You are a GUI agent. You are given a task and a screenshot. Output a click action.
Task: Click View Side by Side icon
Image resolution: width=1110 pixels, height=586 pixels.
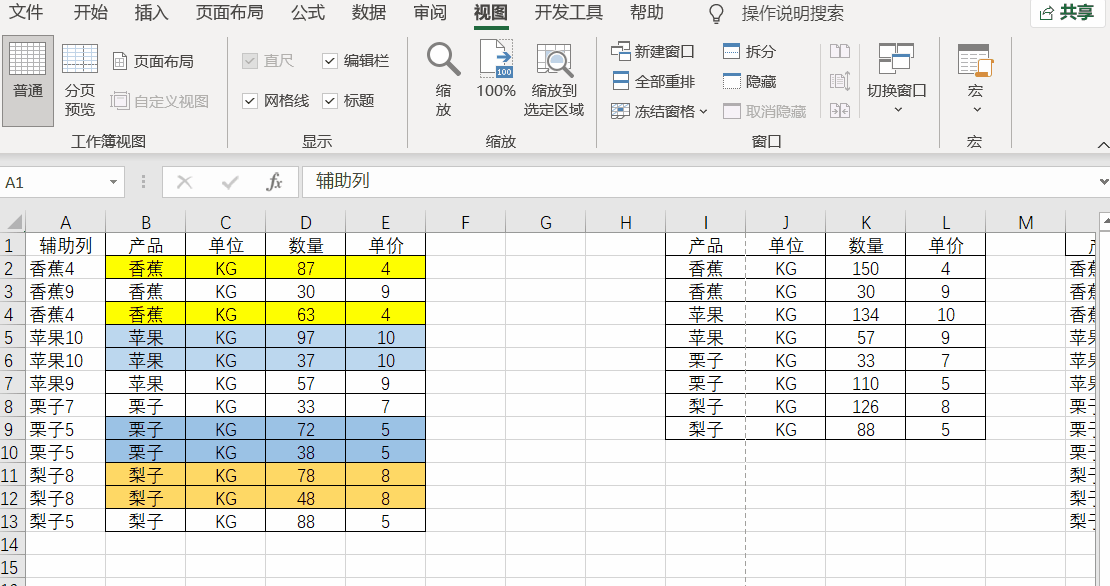[840, 51]
